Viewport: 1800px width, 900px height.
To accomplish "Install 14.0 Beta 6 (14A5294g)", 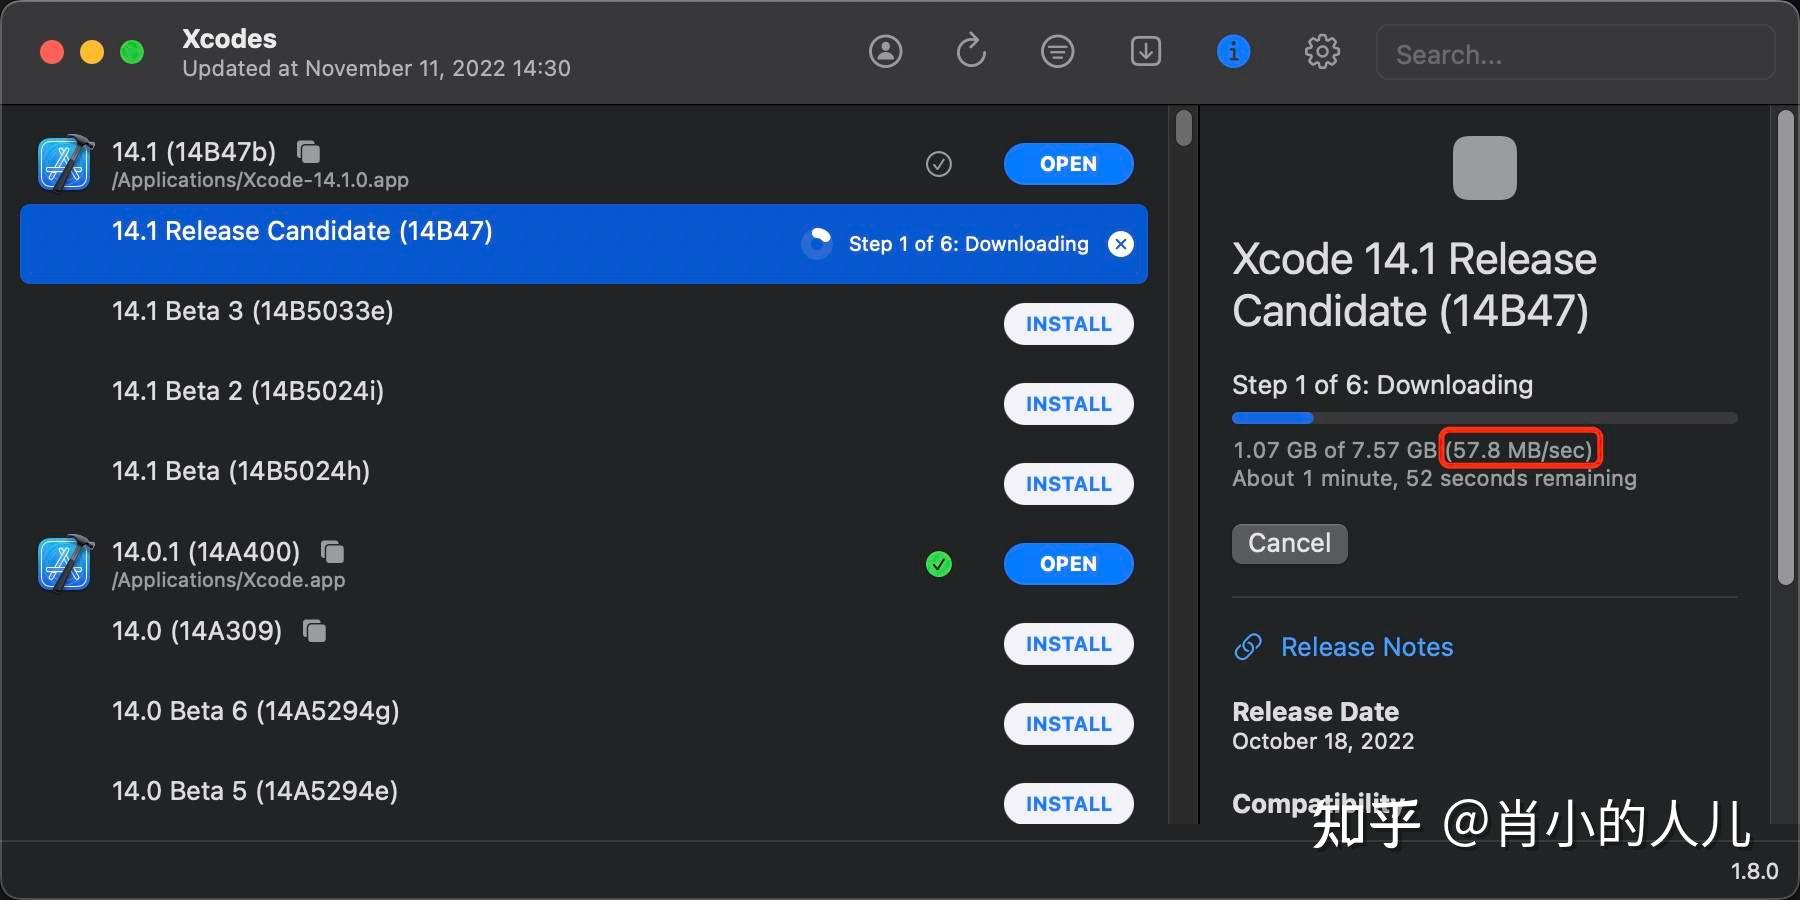I will (1068, 724).
